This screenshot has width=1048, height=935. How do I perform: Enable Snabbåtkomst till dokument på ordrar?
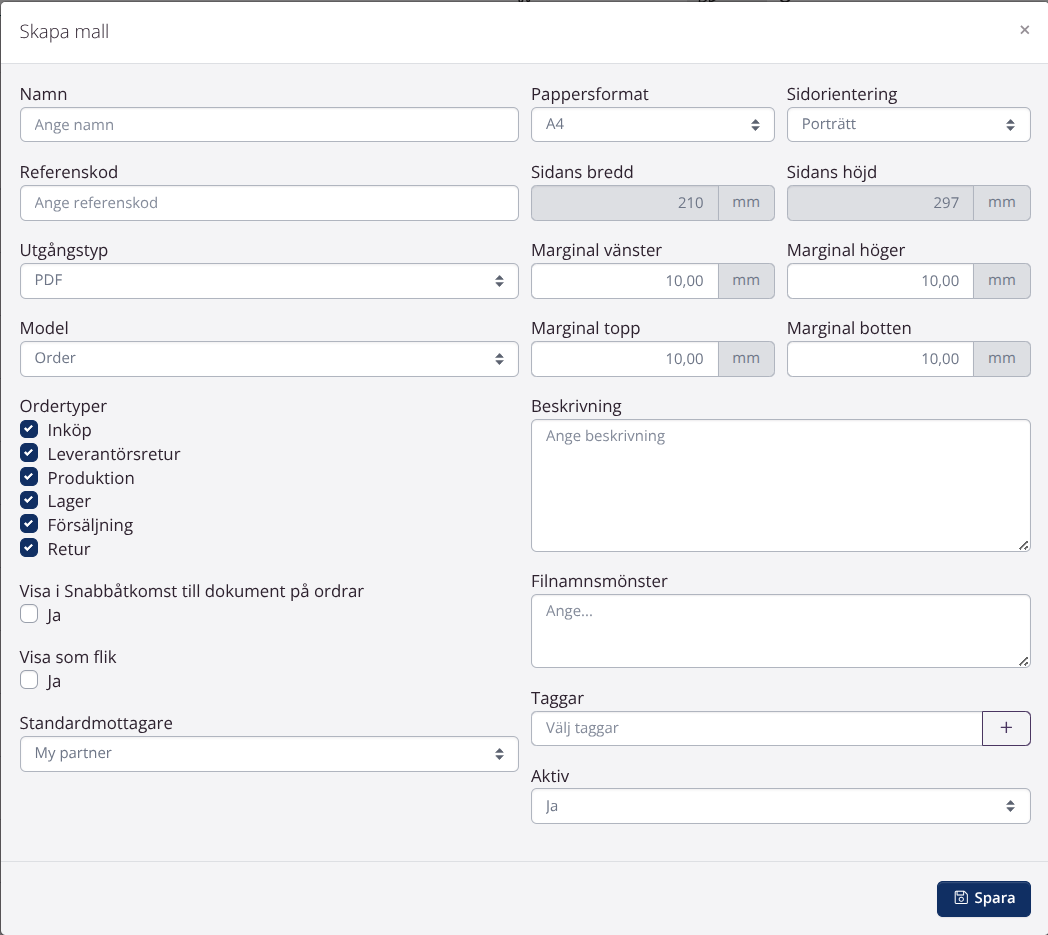[x=29, y=615]
